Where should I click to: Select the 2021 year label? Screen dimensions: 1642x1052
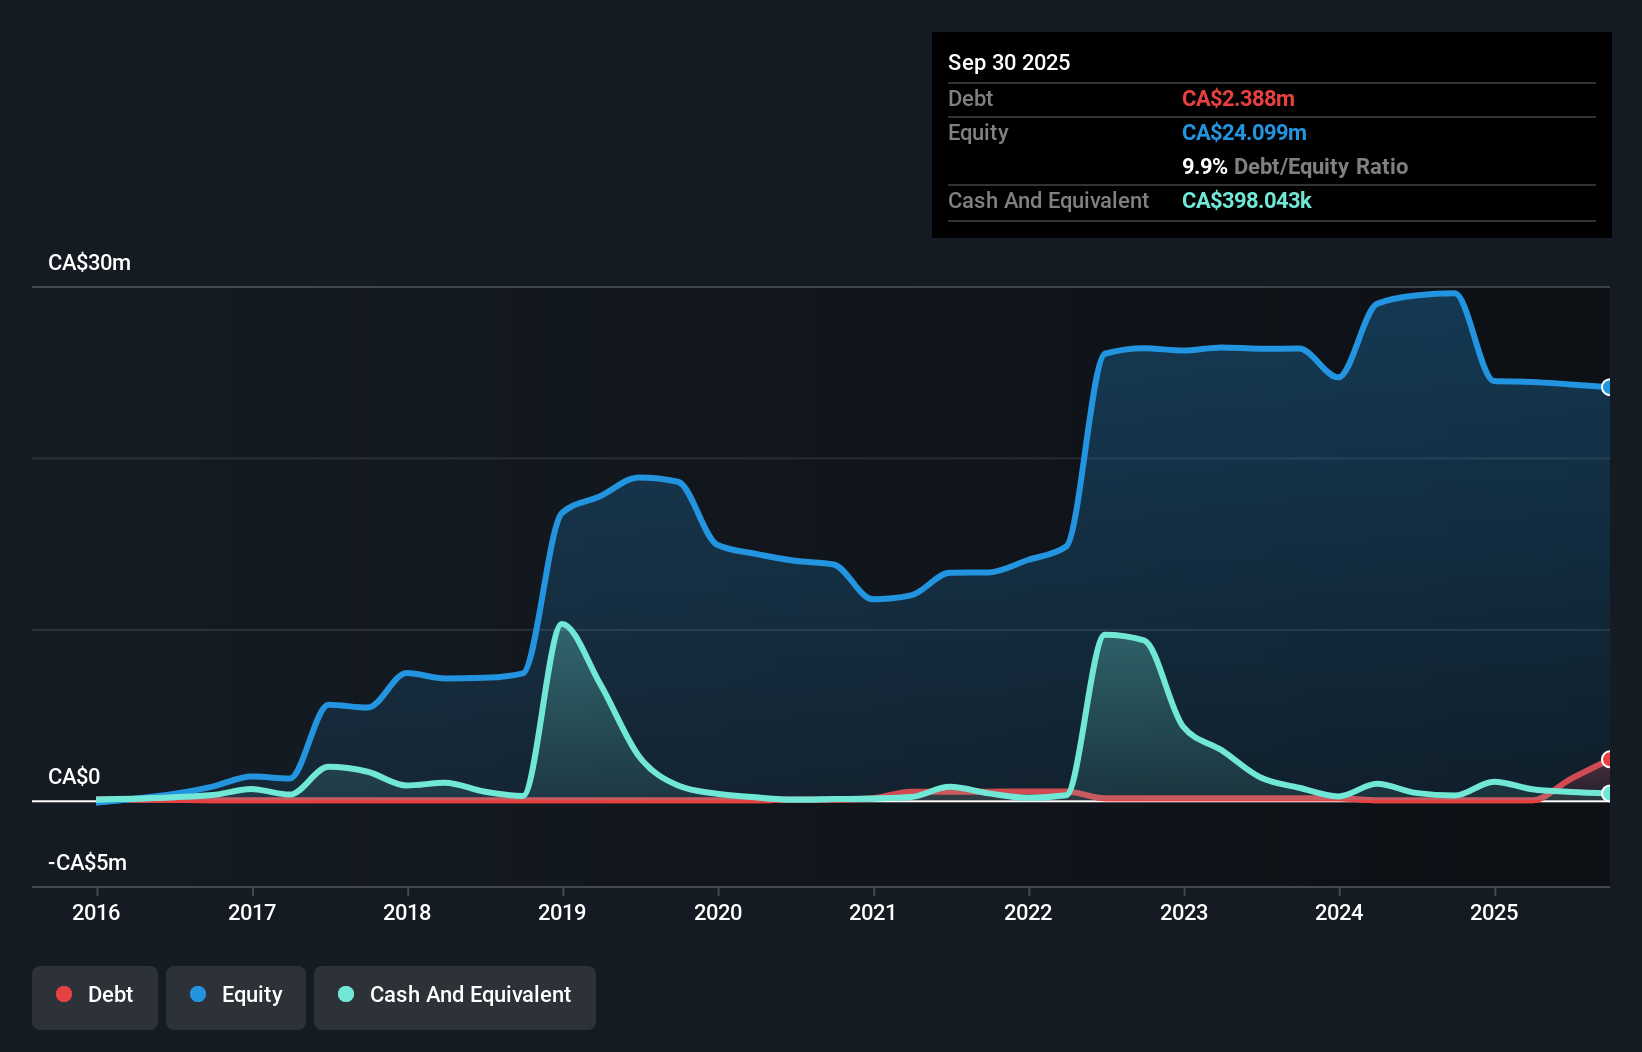pyautogui.click(x=873, y=912)
